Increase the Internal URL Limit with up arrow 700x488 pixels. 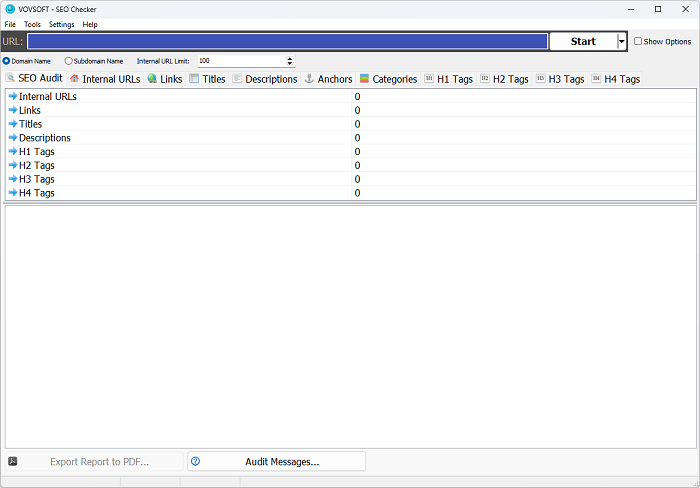tap(290, 58)
